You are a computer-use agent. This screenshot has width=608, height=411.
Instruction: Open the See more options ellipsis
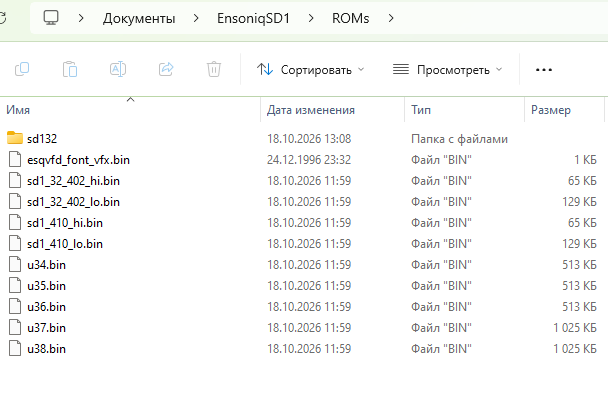[544, 70]
